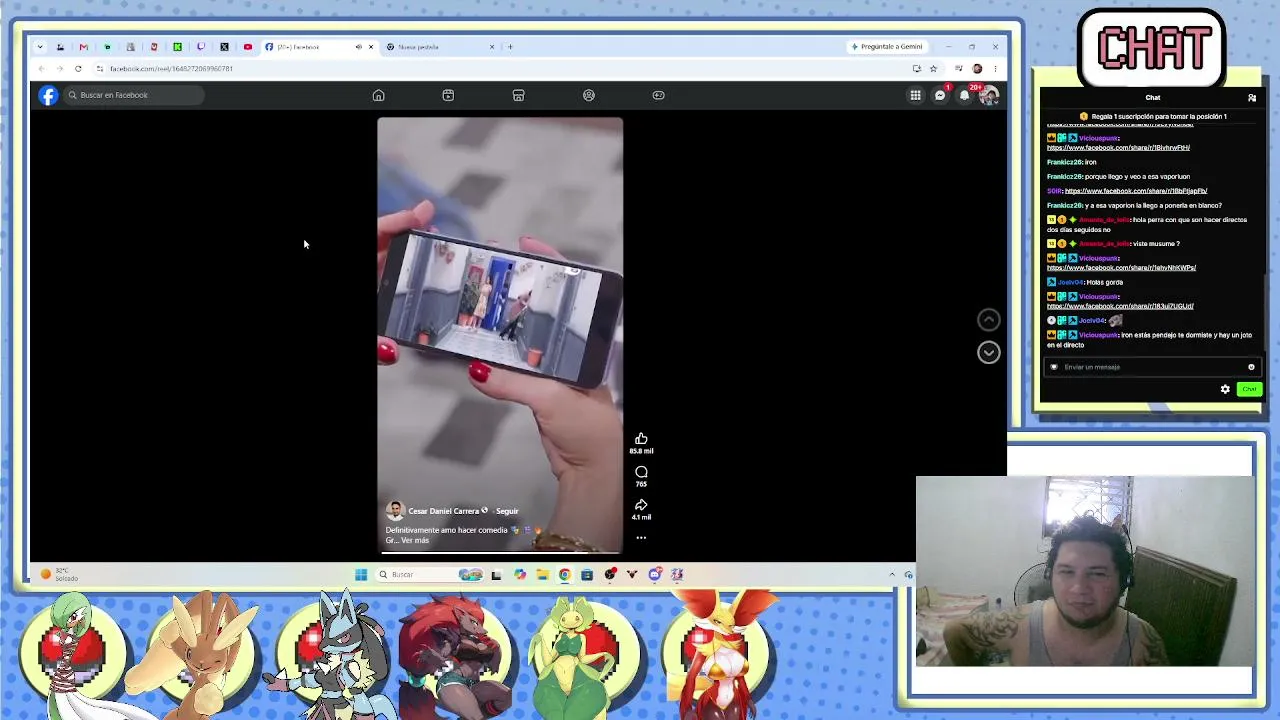1280x720 pixels.
Task: Open a new Chrome tab
Action: point(510,47)
